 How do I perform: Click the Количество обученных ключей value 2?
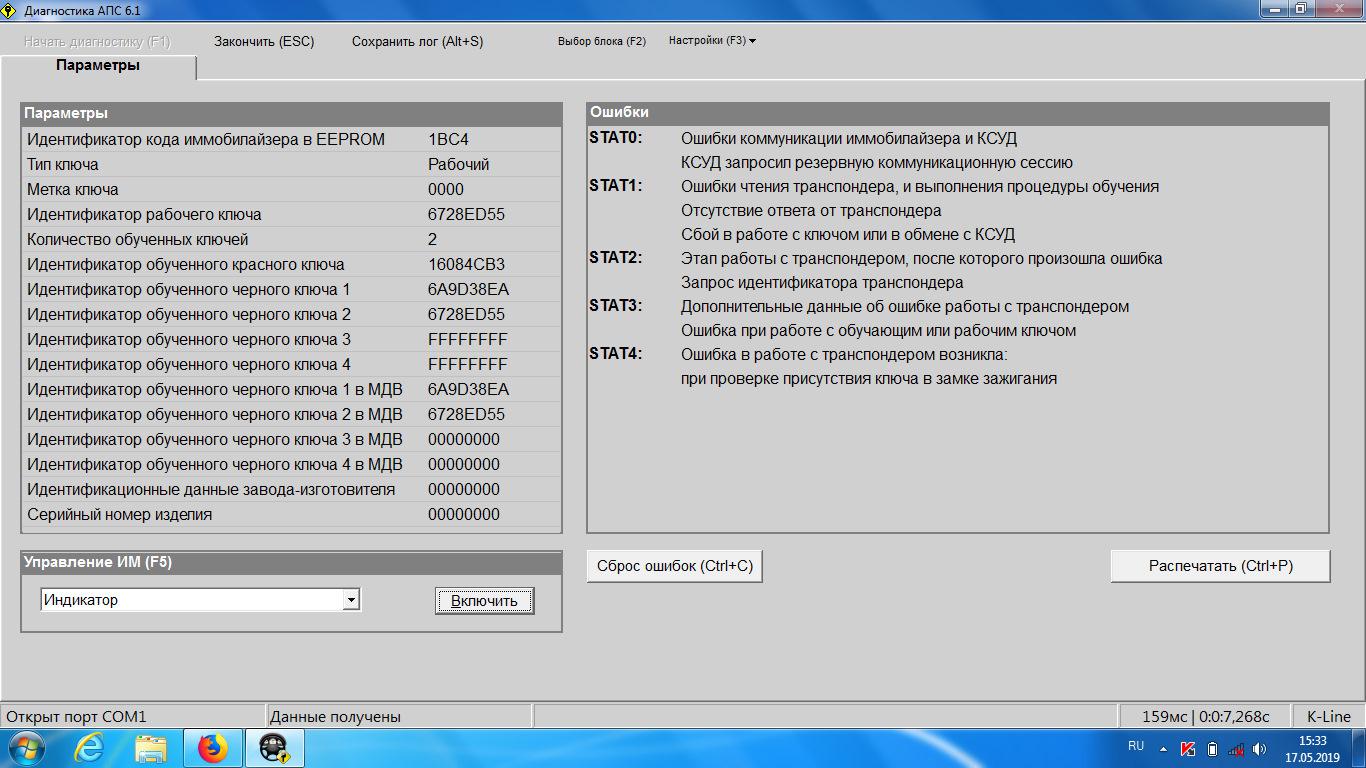point(432,240)
